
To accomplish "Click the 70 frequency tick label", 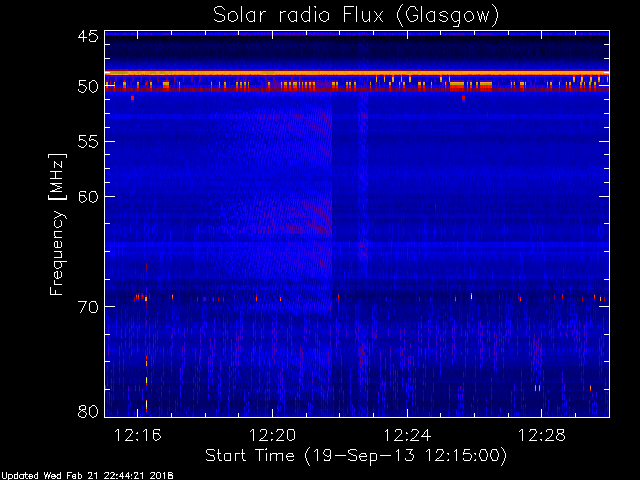I will pyautogui.click(x=88, y=307).
